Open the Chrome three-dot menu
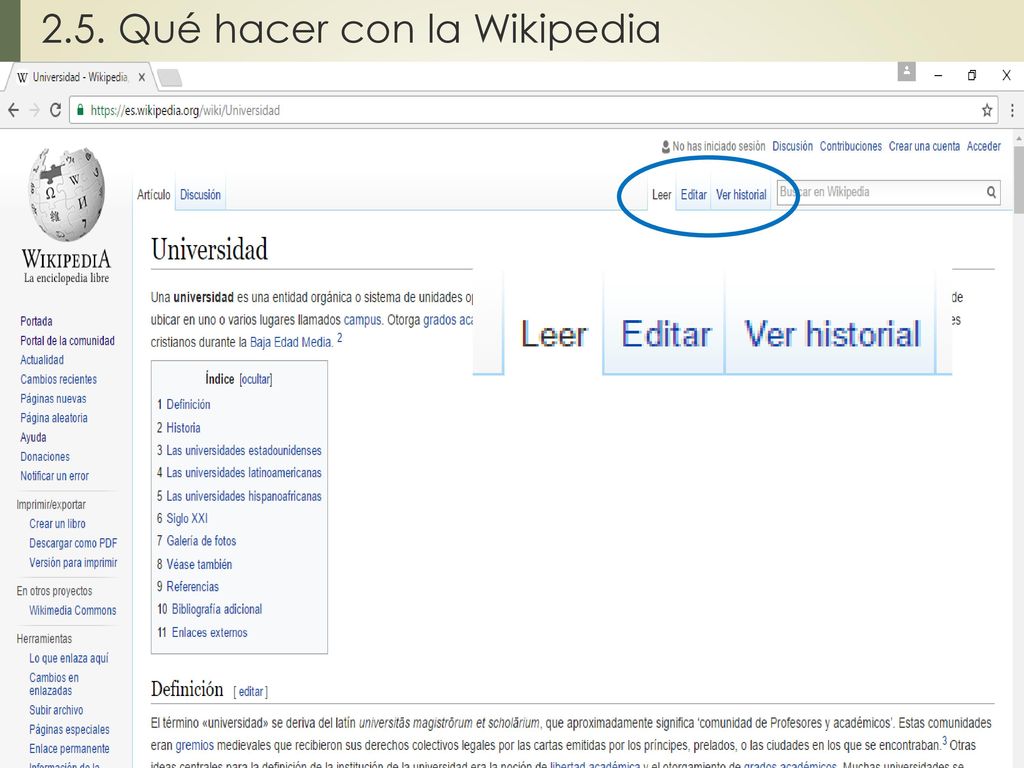This screenshot has height=768, width=1024. [1012, 110]
